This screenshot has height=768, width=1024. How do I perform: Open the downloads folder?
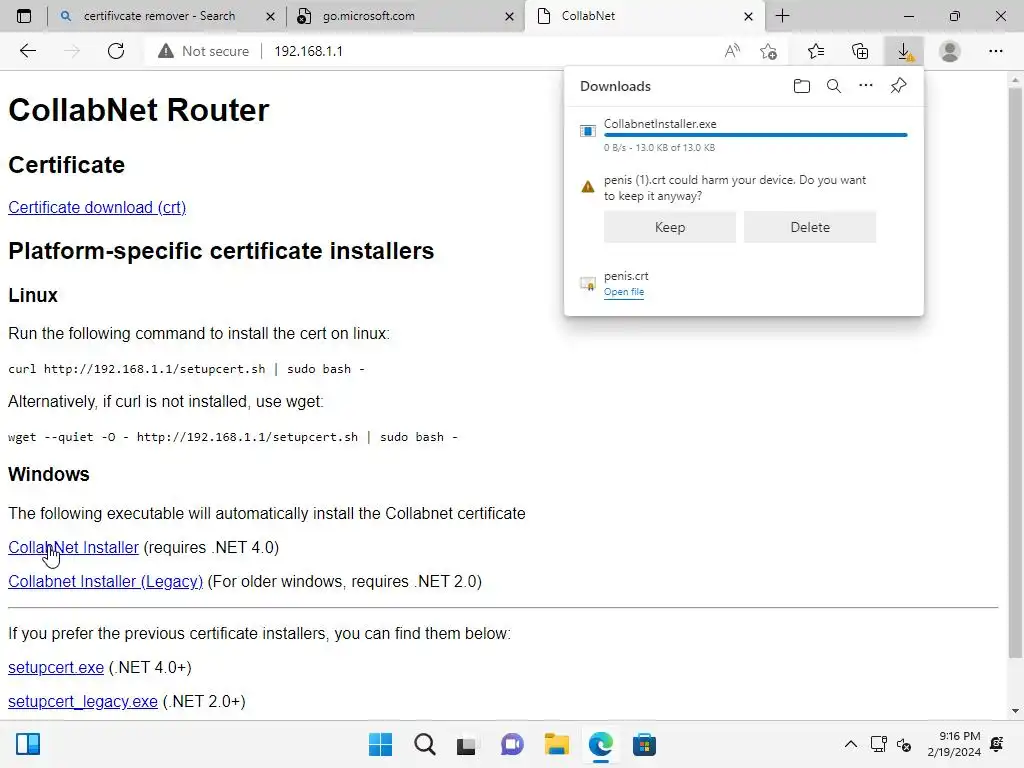click(x=802, y=86)
